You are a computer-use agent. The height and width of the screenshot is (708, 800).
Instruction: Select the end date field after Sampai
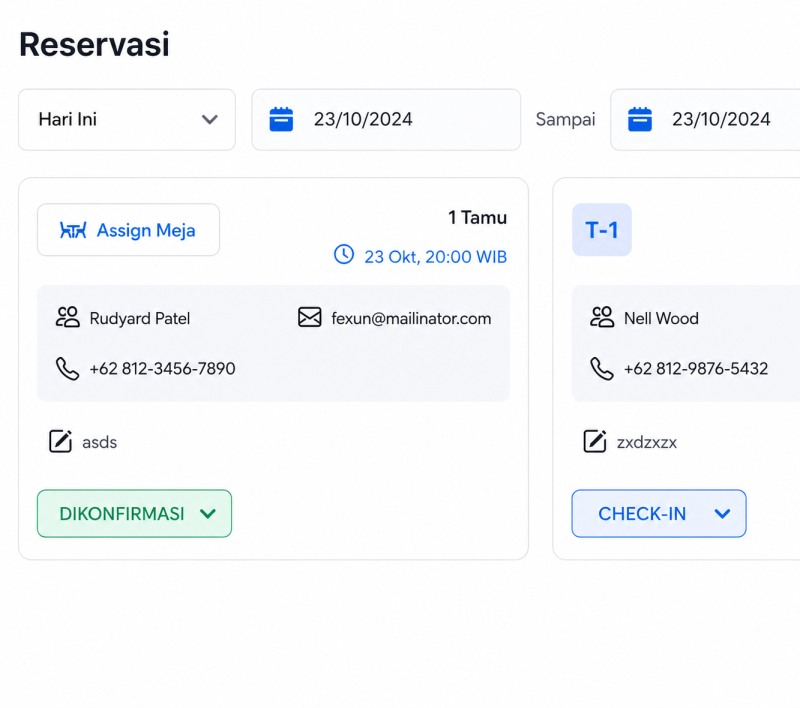[705, 120]
